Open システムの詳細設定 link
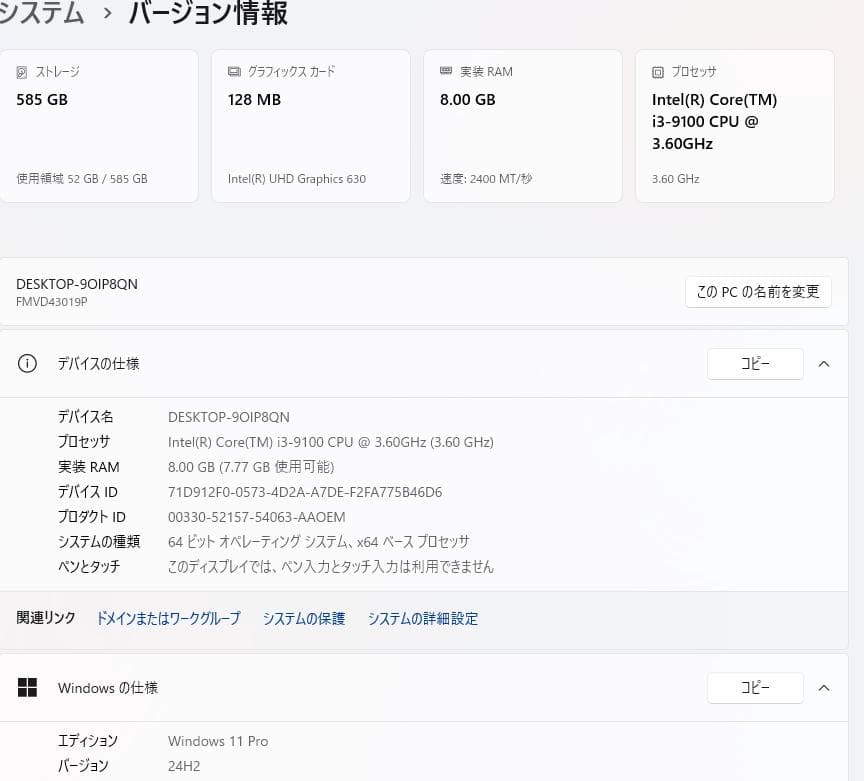Viewport: 864px width, 781px height. click(x=422, y=619)
